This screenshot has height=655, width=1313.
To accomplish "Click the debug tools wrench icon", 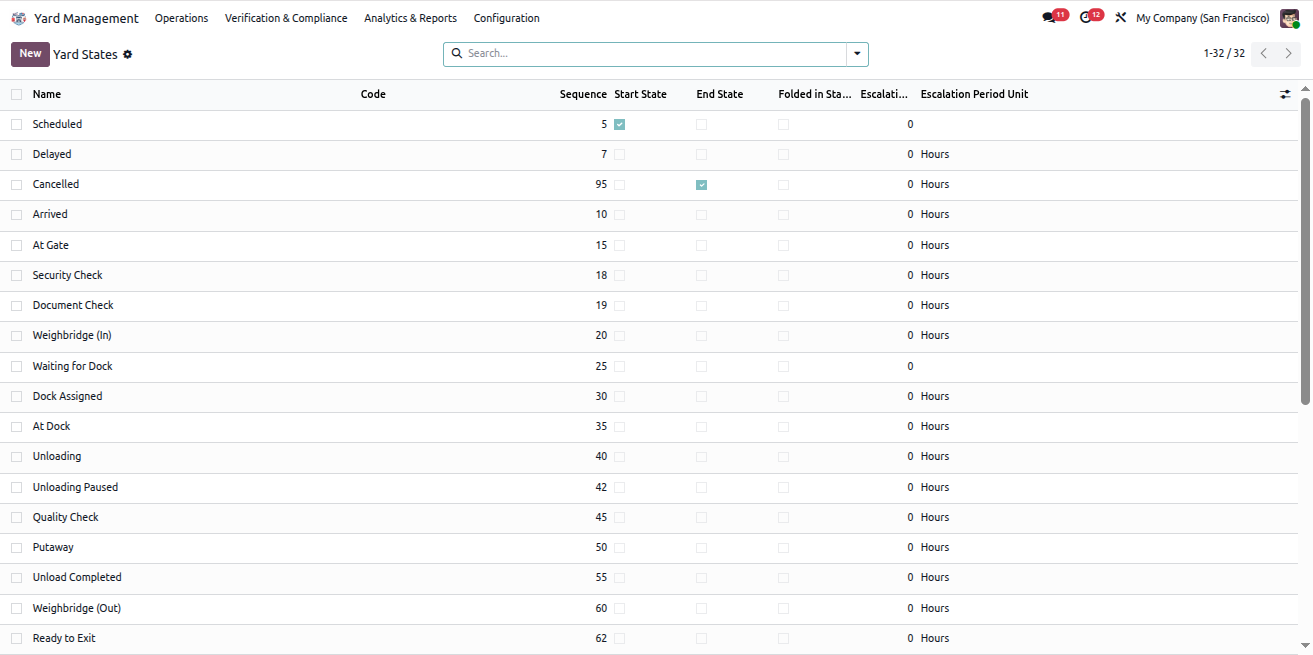I will click(1120, 18).
